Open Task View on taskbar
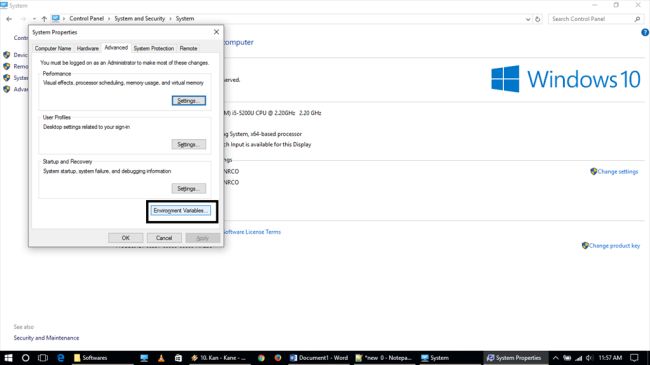The image size is (650, 365). coord(43,358)
